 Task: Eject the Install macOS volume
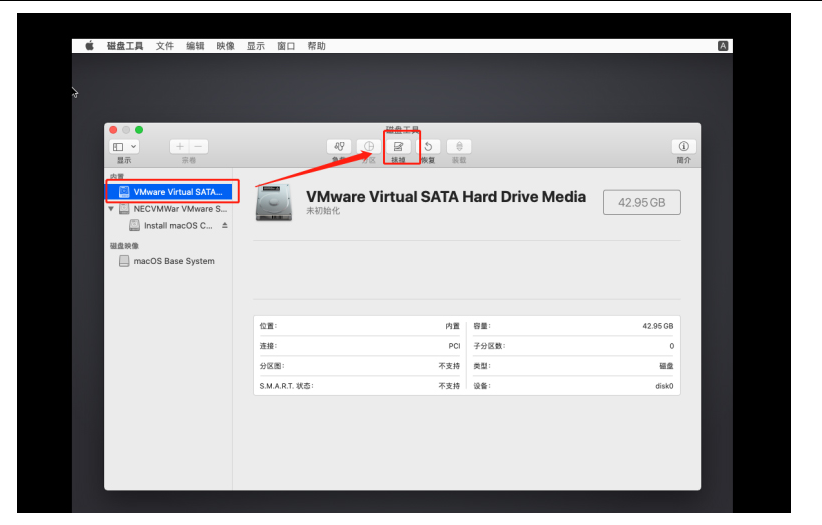coord(225,226)
